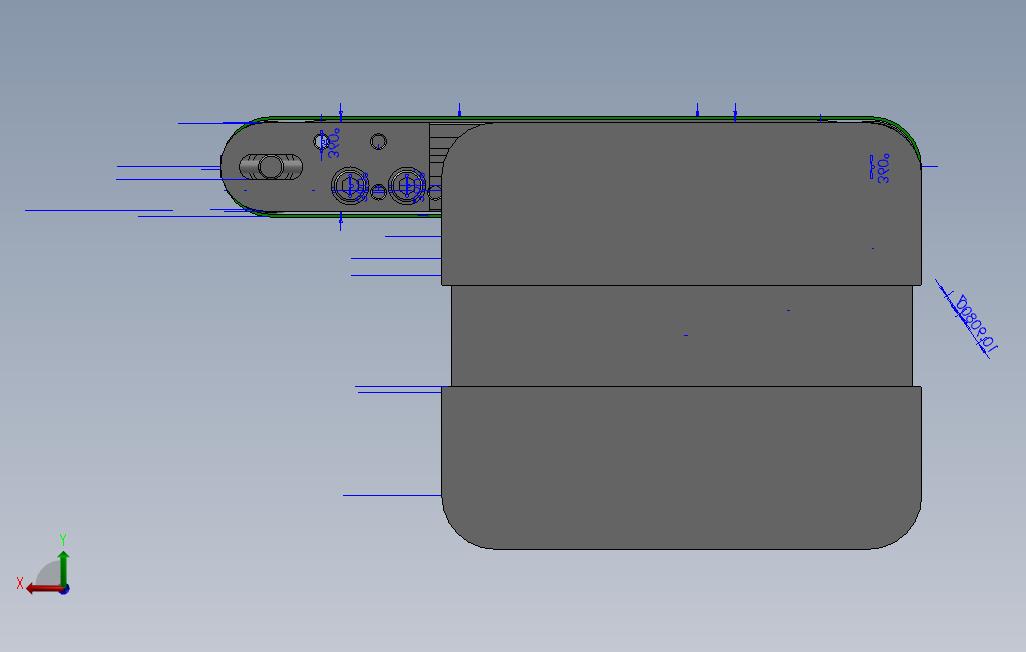Click the upper block of the main body

point(682,204)
